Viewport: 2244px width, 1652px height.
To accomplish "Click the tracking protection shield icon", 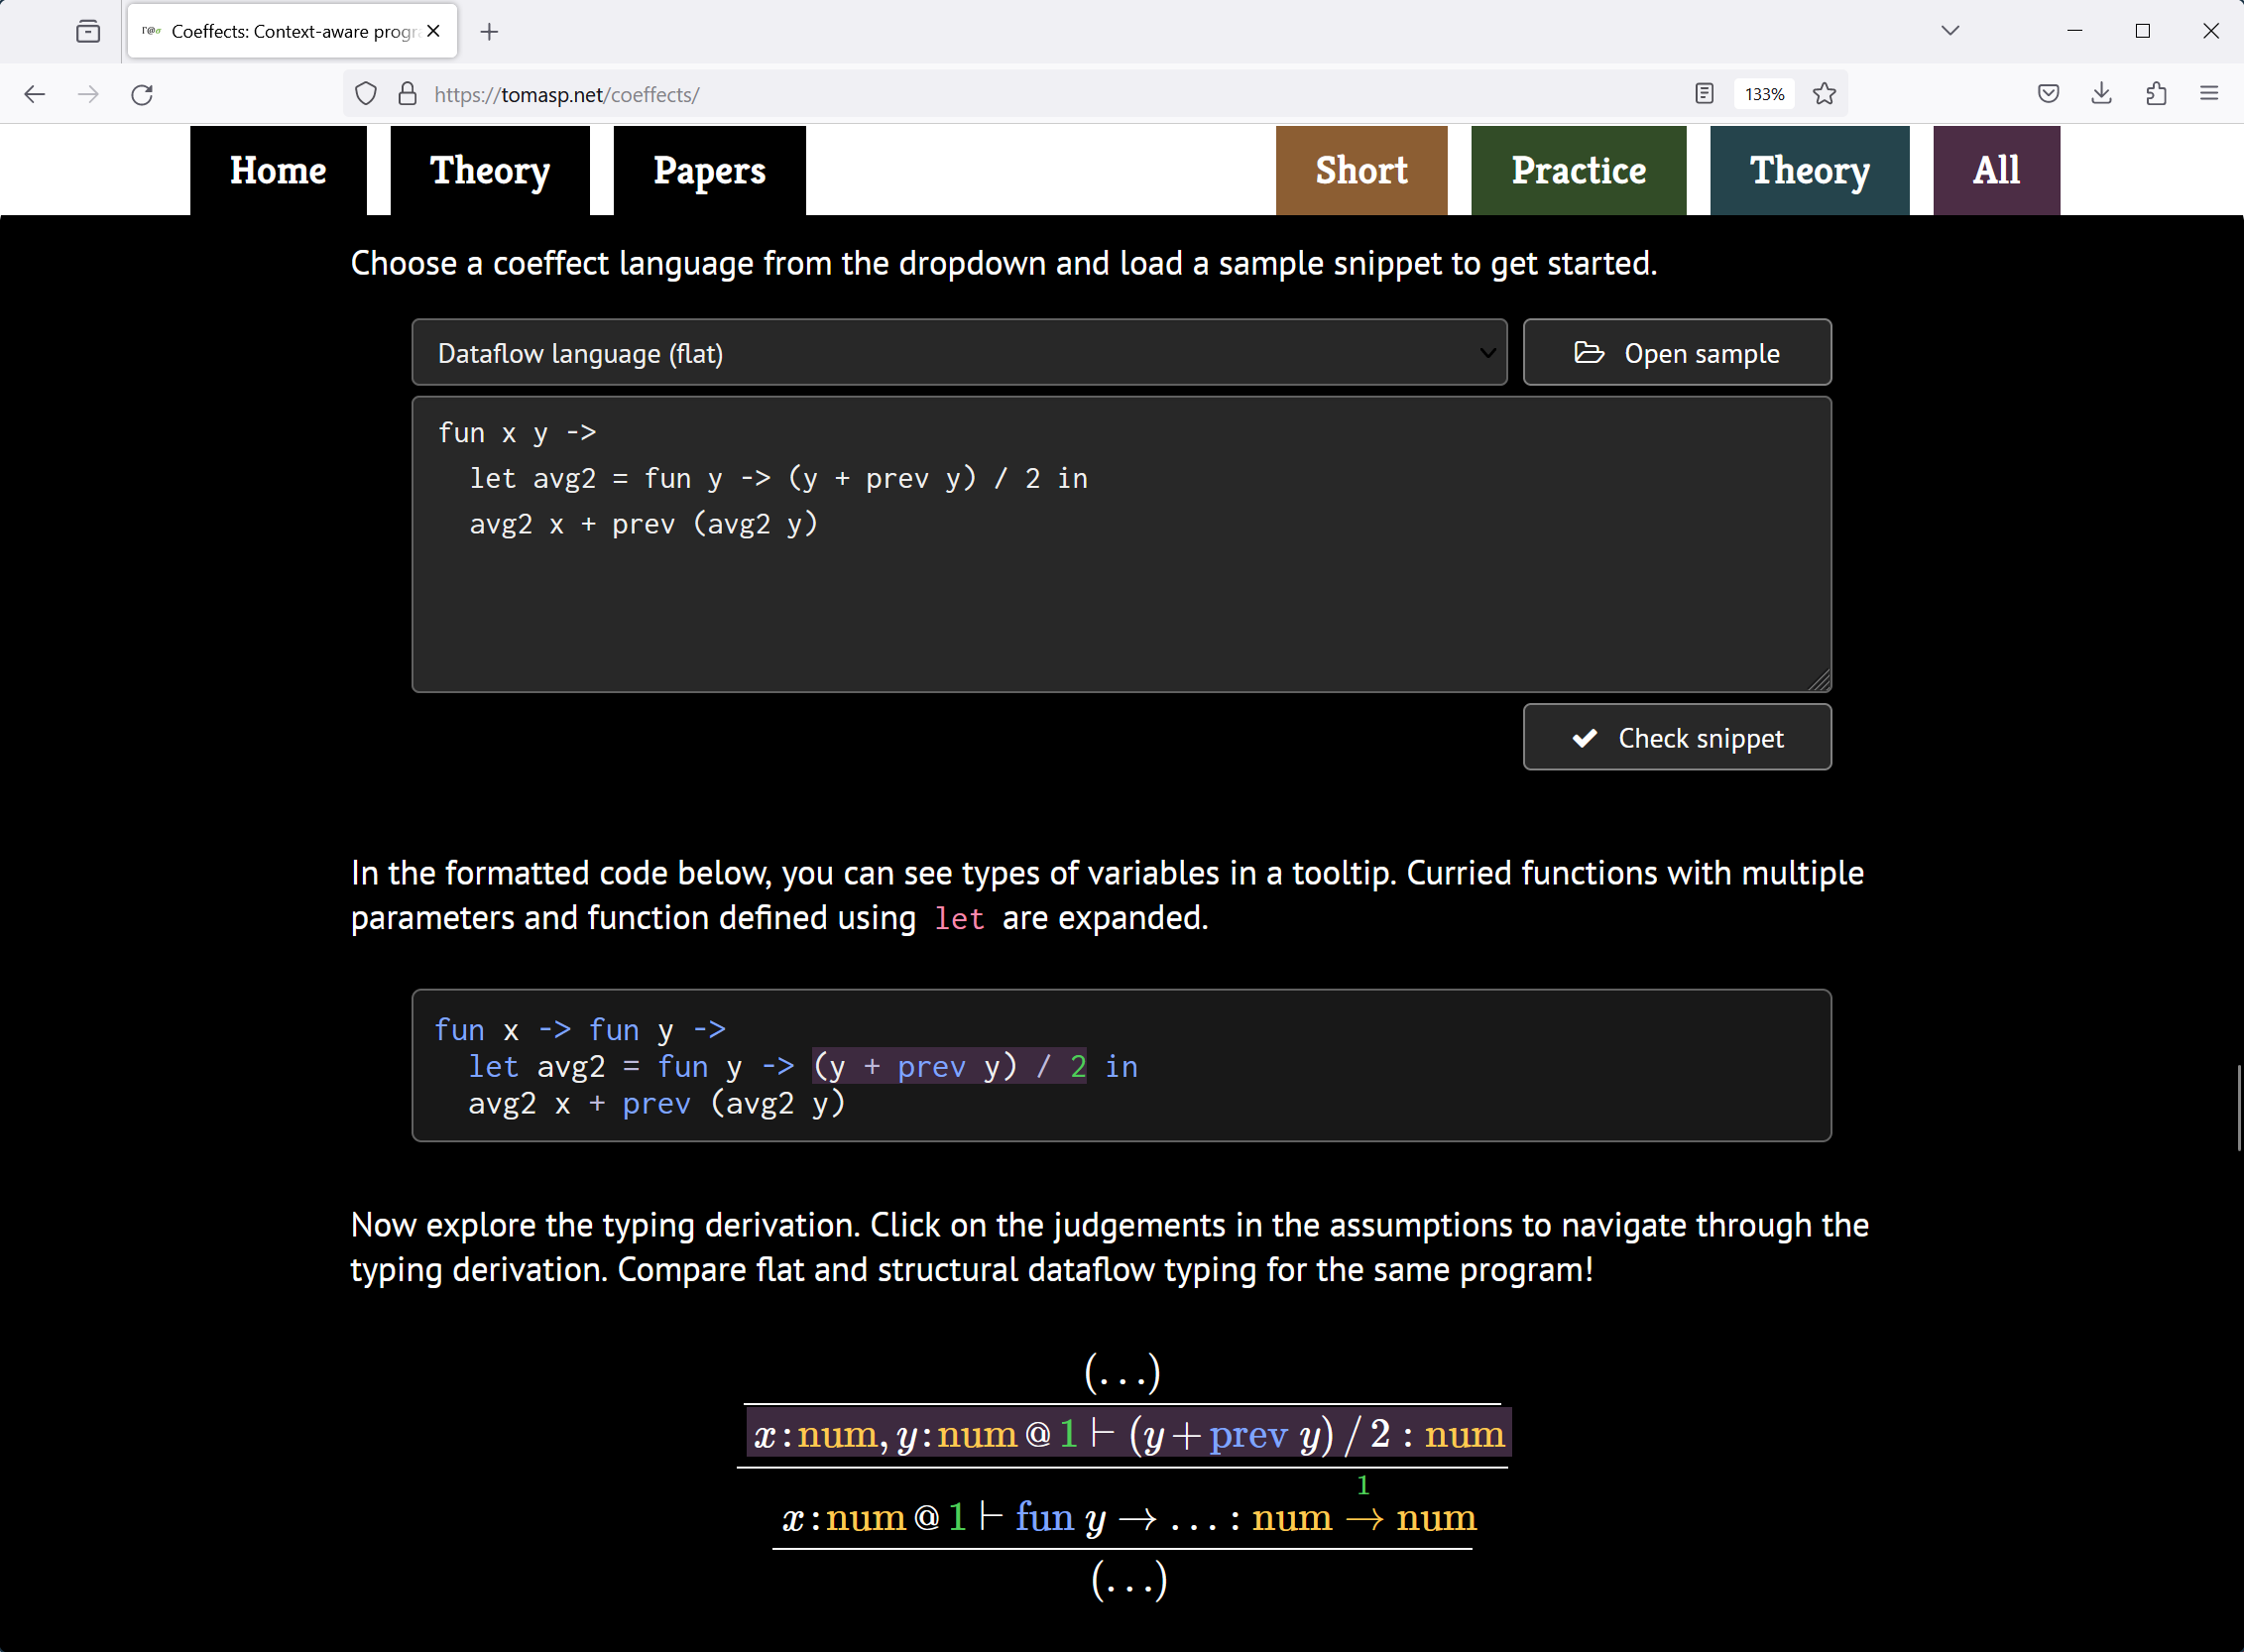I will click(x=366, y=94).
